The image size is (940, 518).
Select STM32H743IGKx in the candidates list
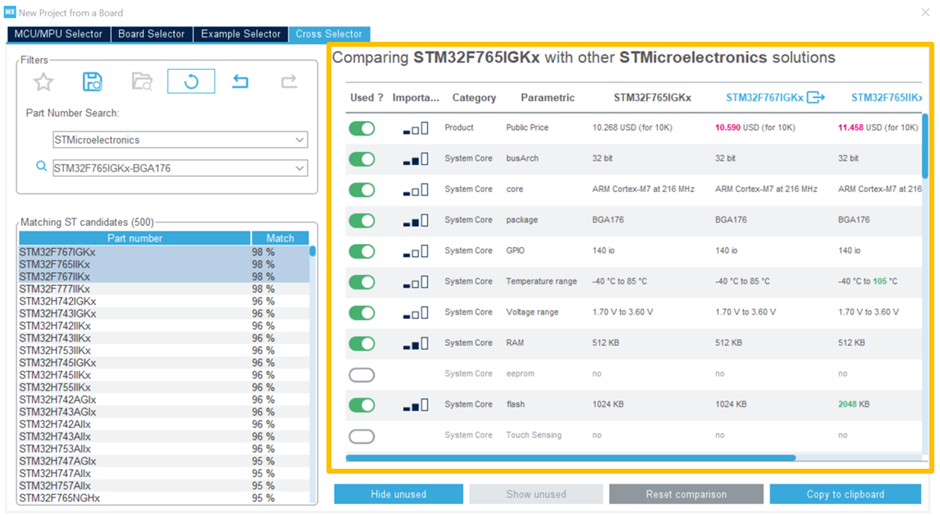[x=58, y=314]
